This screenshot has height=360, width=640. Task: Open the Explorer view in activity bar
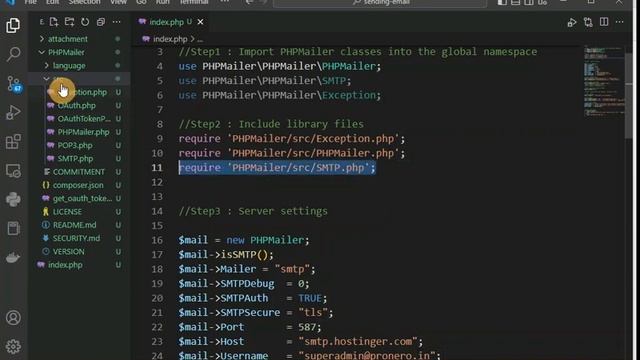[x=13, y=26]
